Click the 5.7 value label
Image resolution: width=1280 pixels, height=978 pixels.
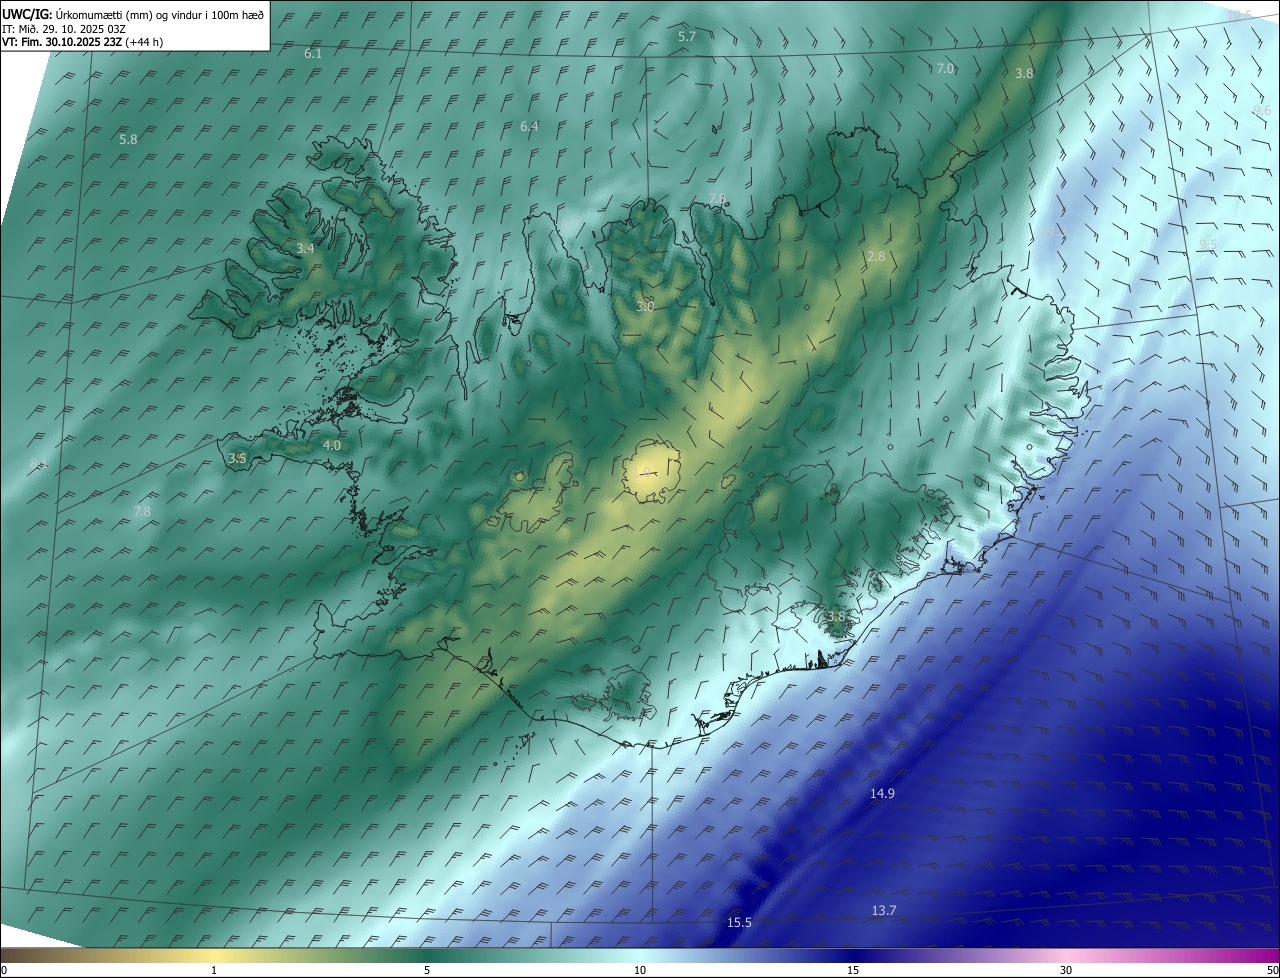click(687, 37)
